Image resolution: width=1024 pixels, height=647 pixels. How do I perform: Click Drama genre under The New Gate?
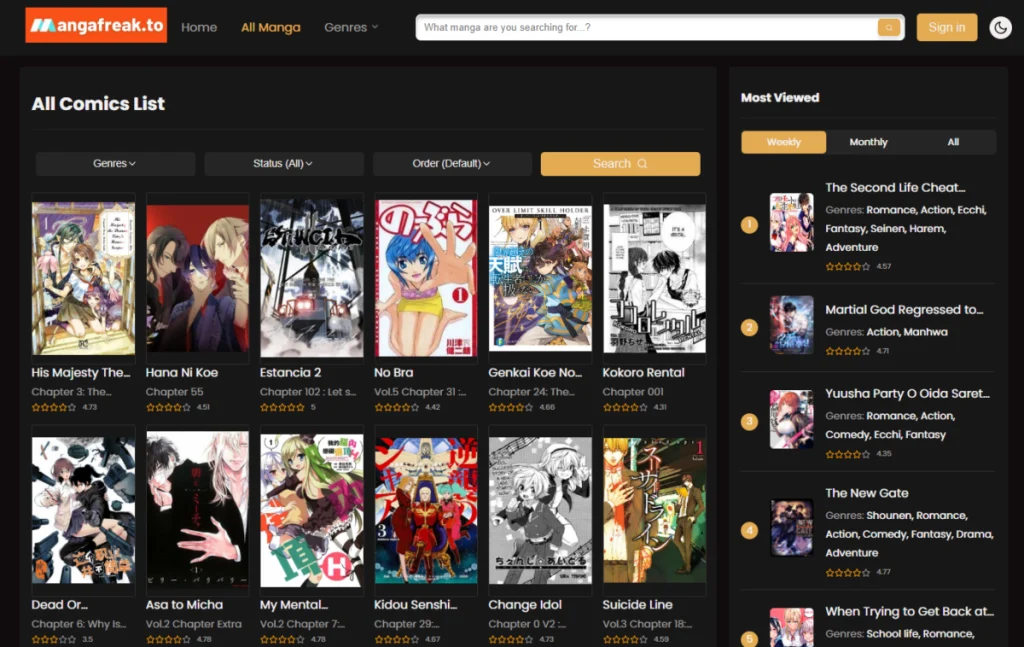pos(974,534)
